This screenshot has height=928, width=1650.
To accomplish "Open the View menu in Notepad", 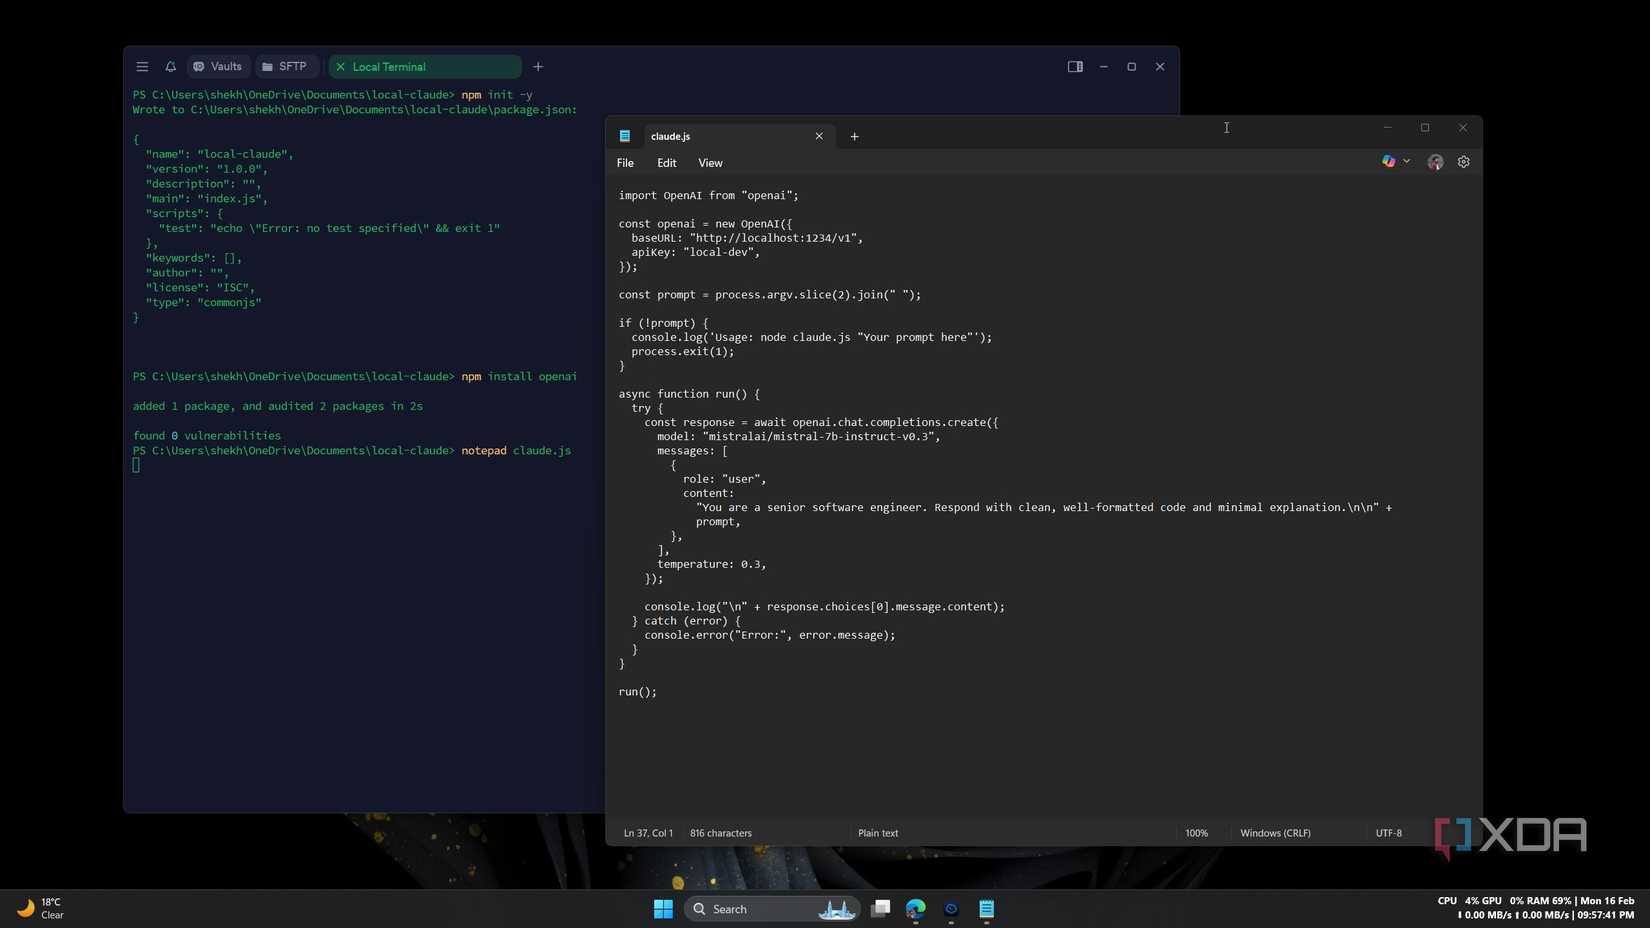I will 710,163.
